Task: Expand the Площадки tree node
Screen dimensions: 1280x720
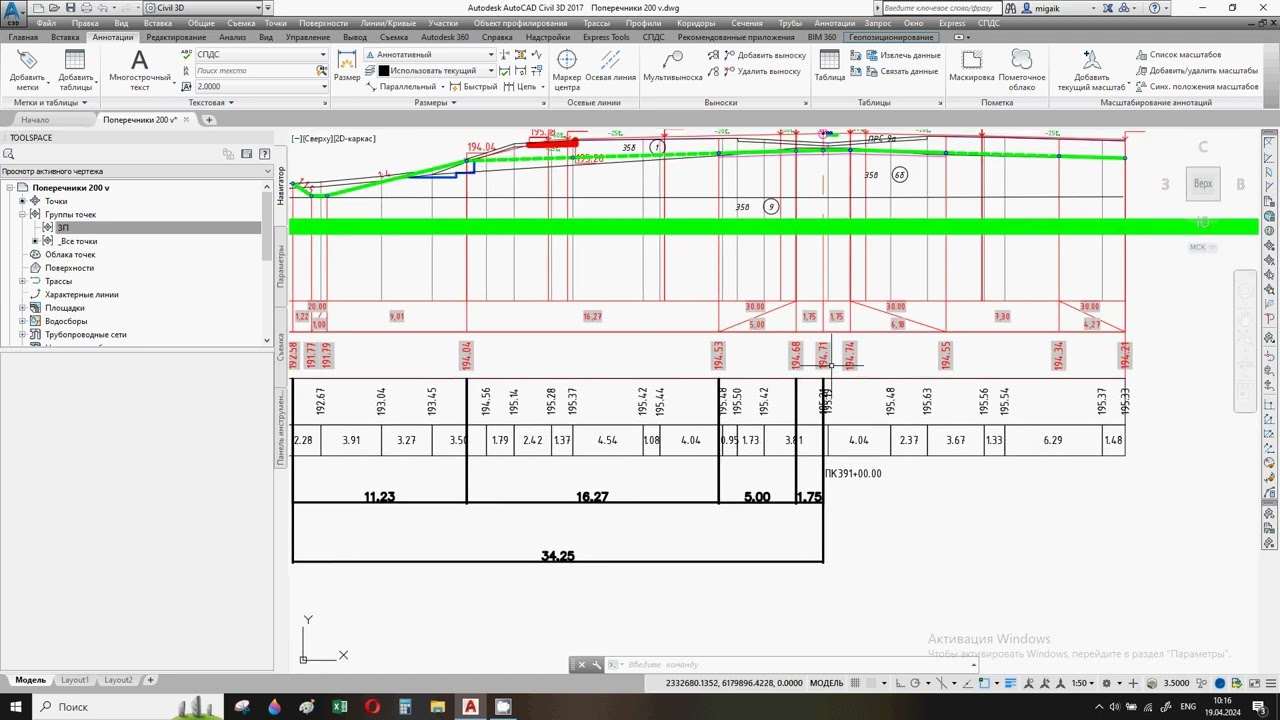Action: coord(22,308)
